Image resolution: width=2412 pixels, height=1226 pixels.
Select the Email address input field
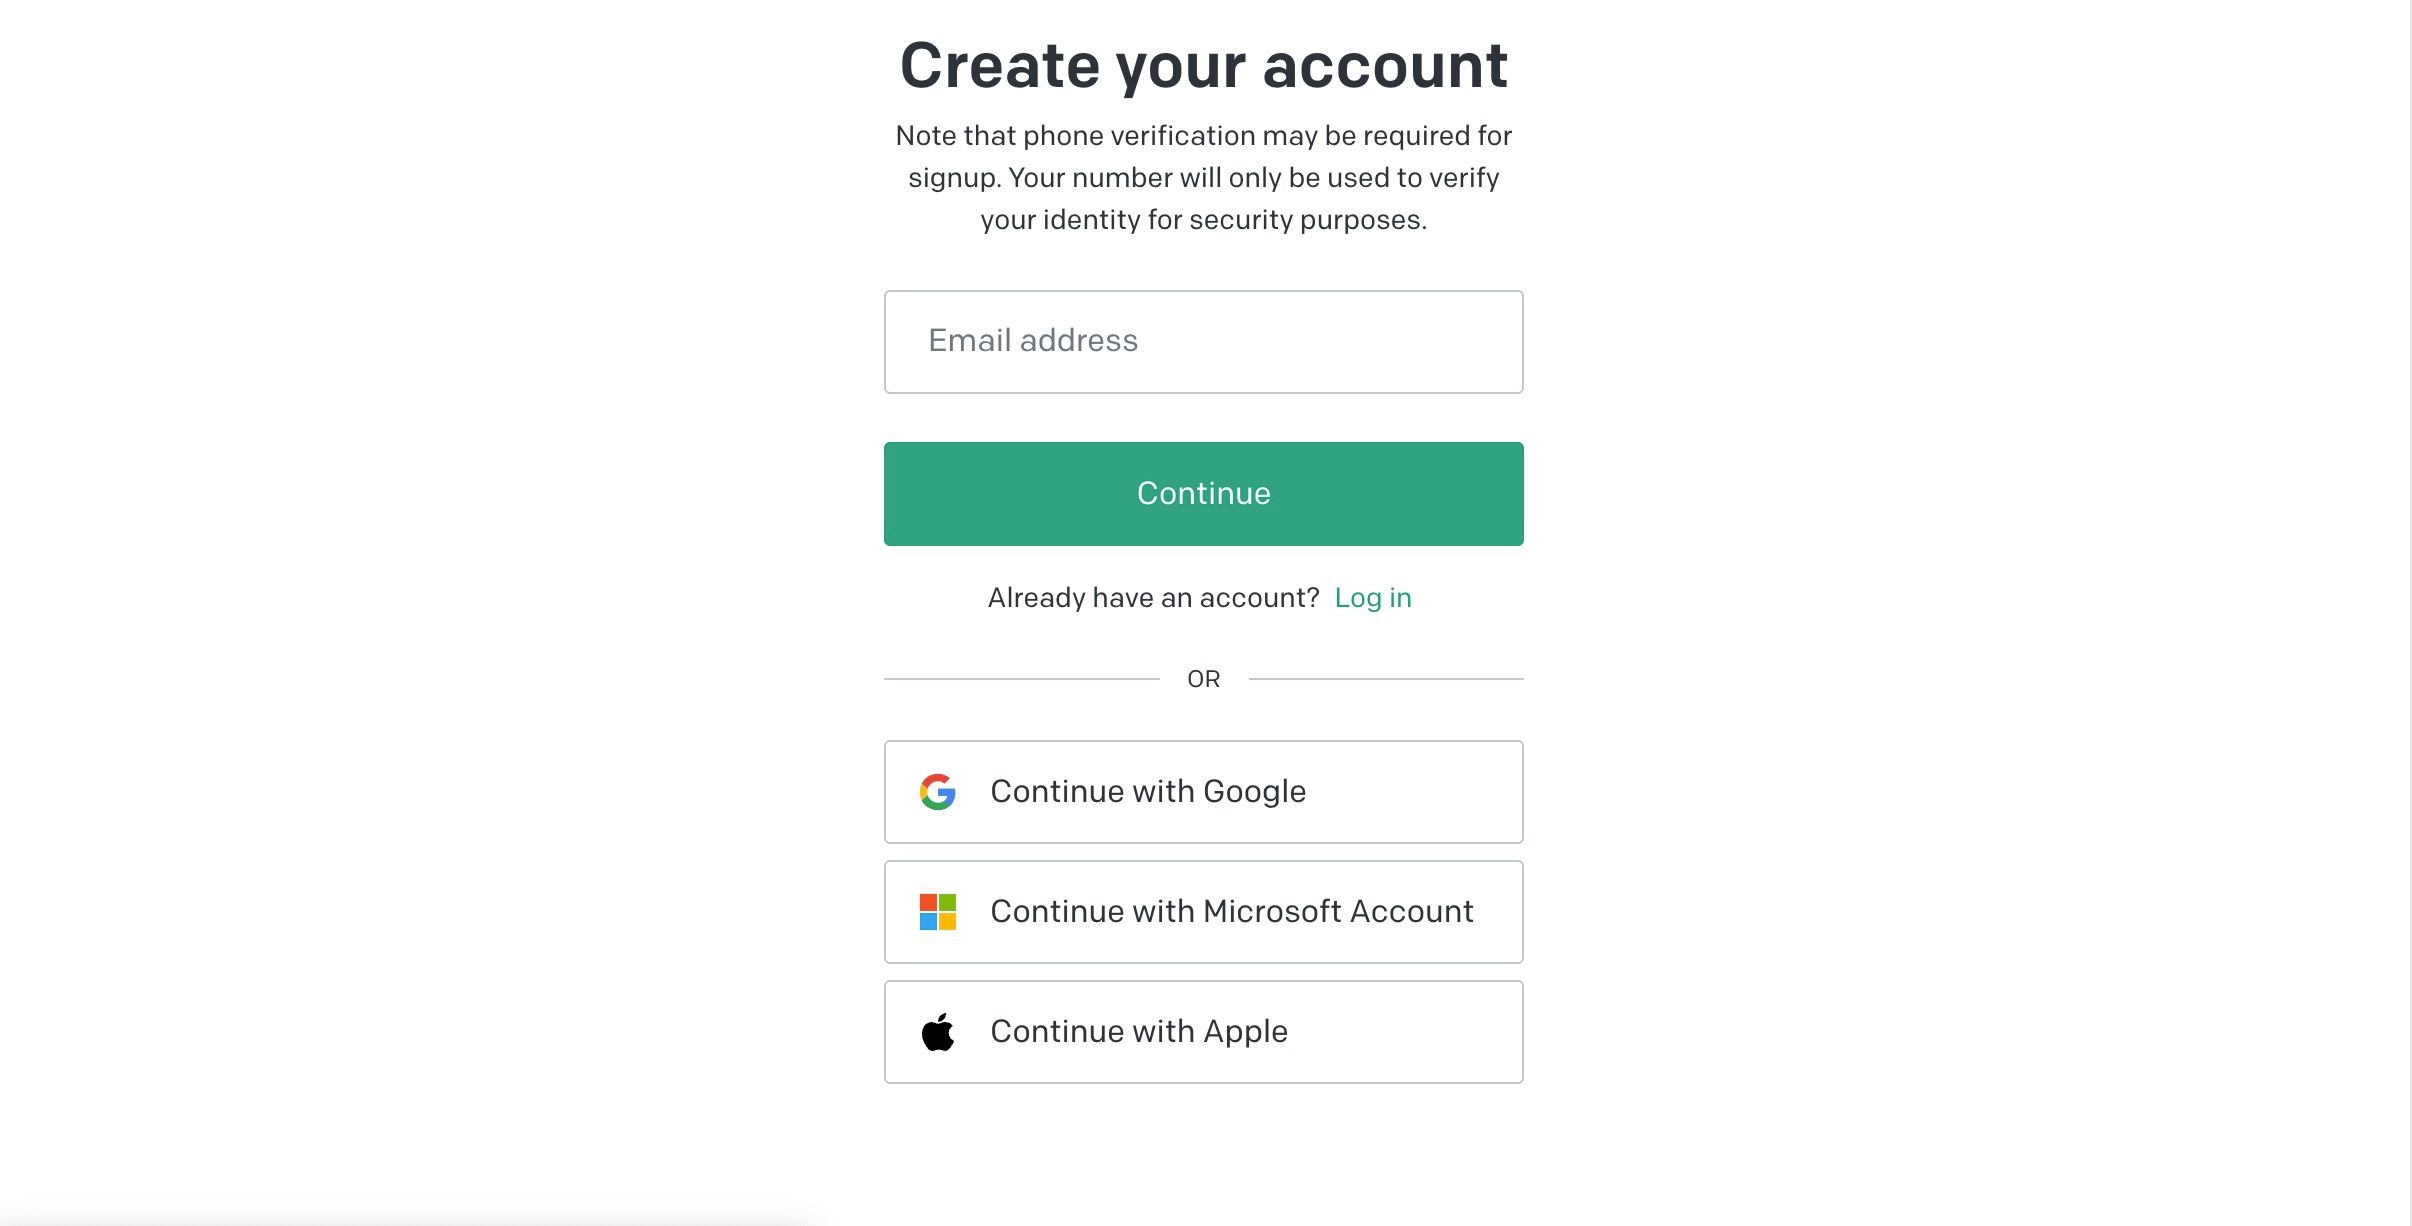[1203, 341]
